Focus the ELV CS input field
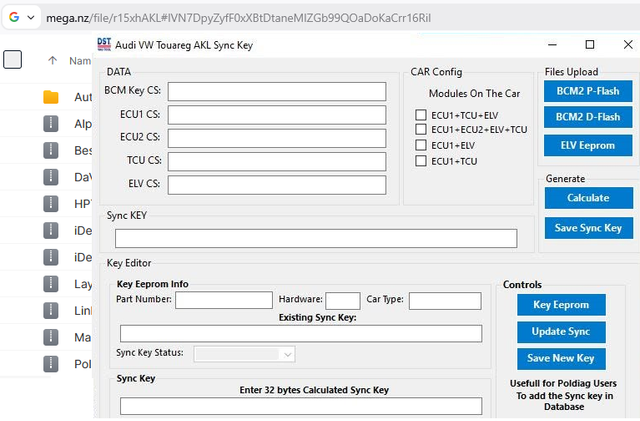The height and width of the screenshot is (421, 640). tap(277, 185)
